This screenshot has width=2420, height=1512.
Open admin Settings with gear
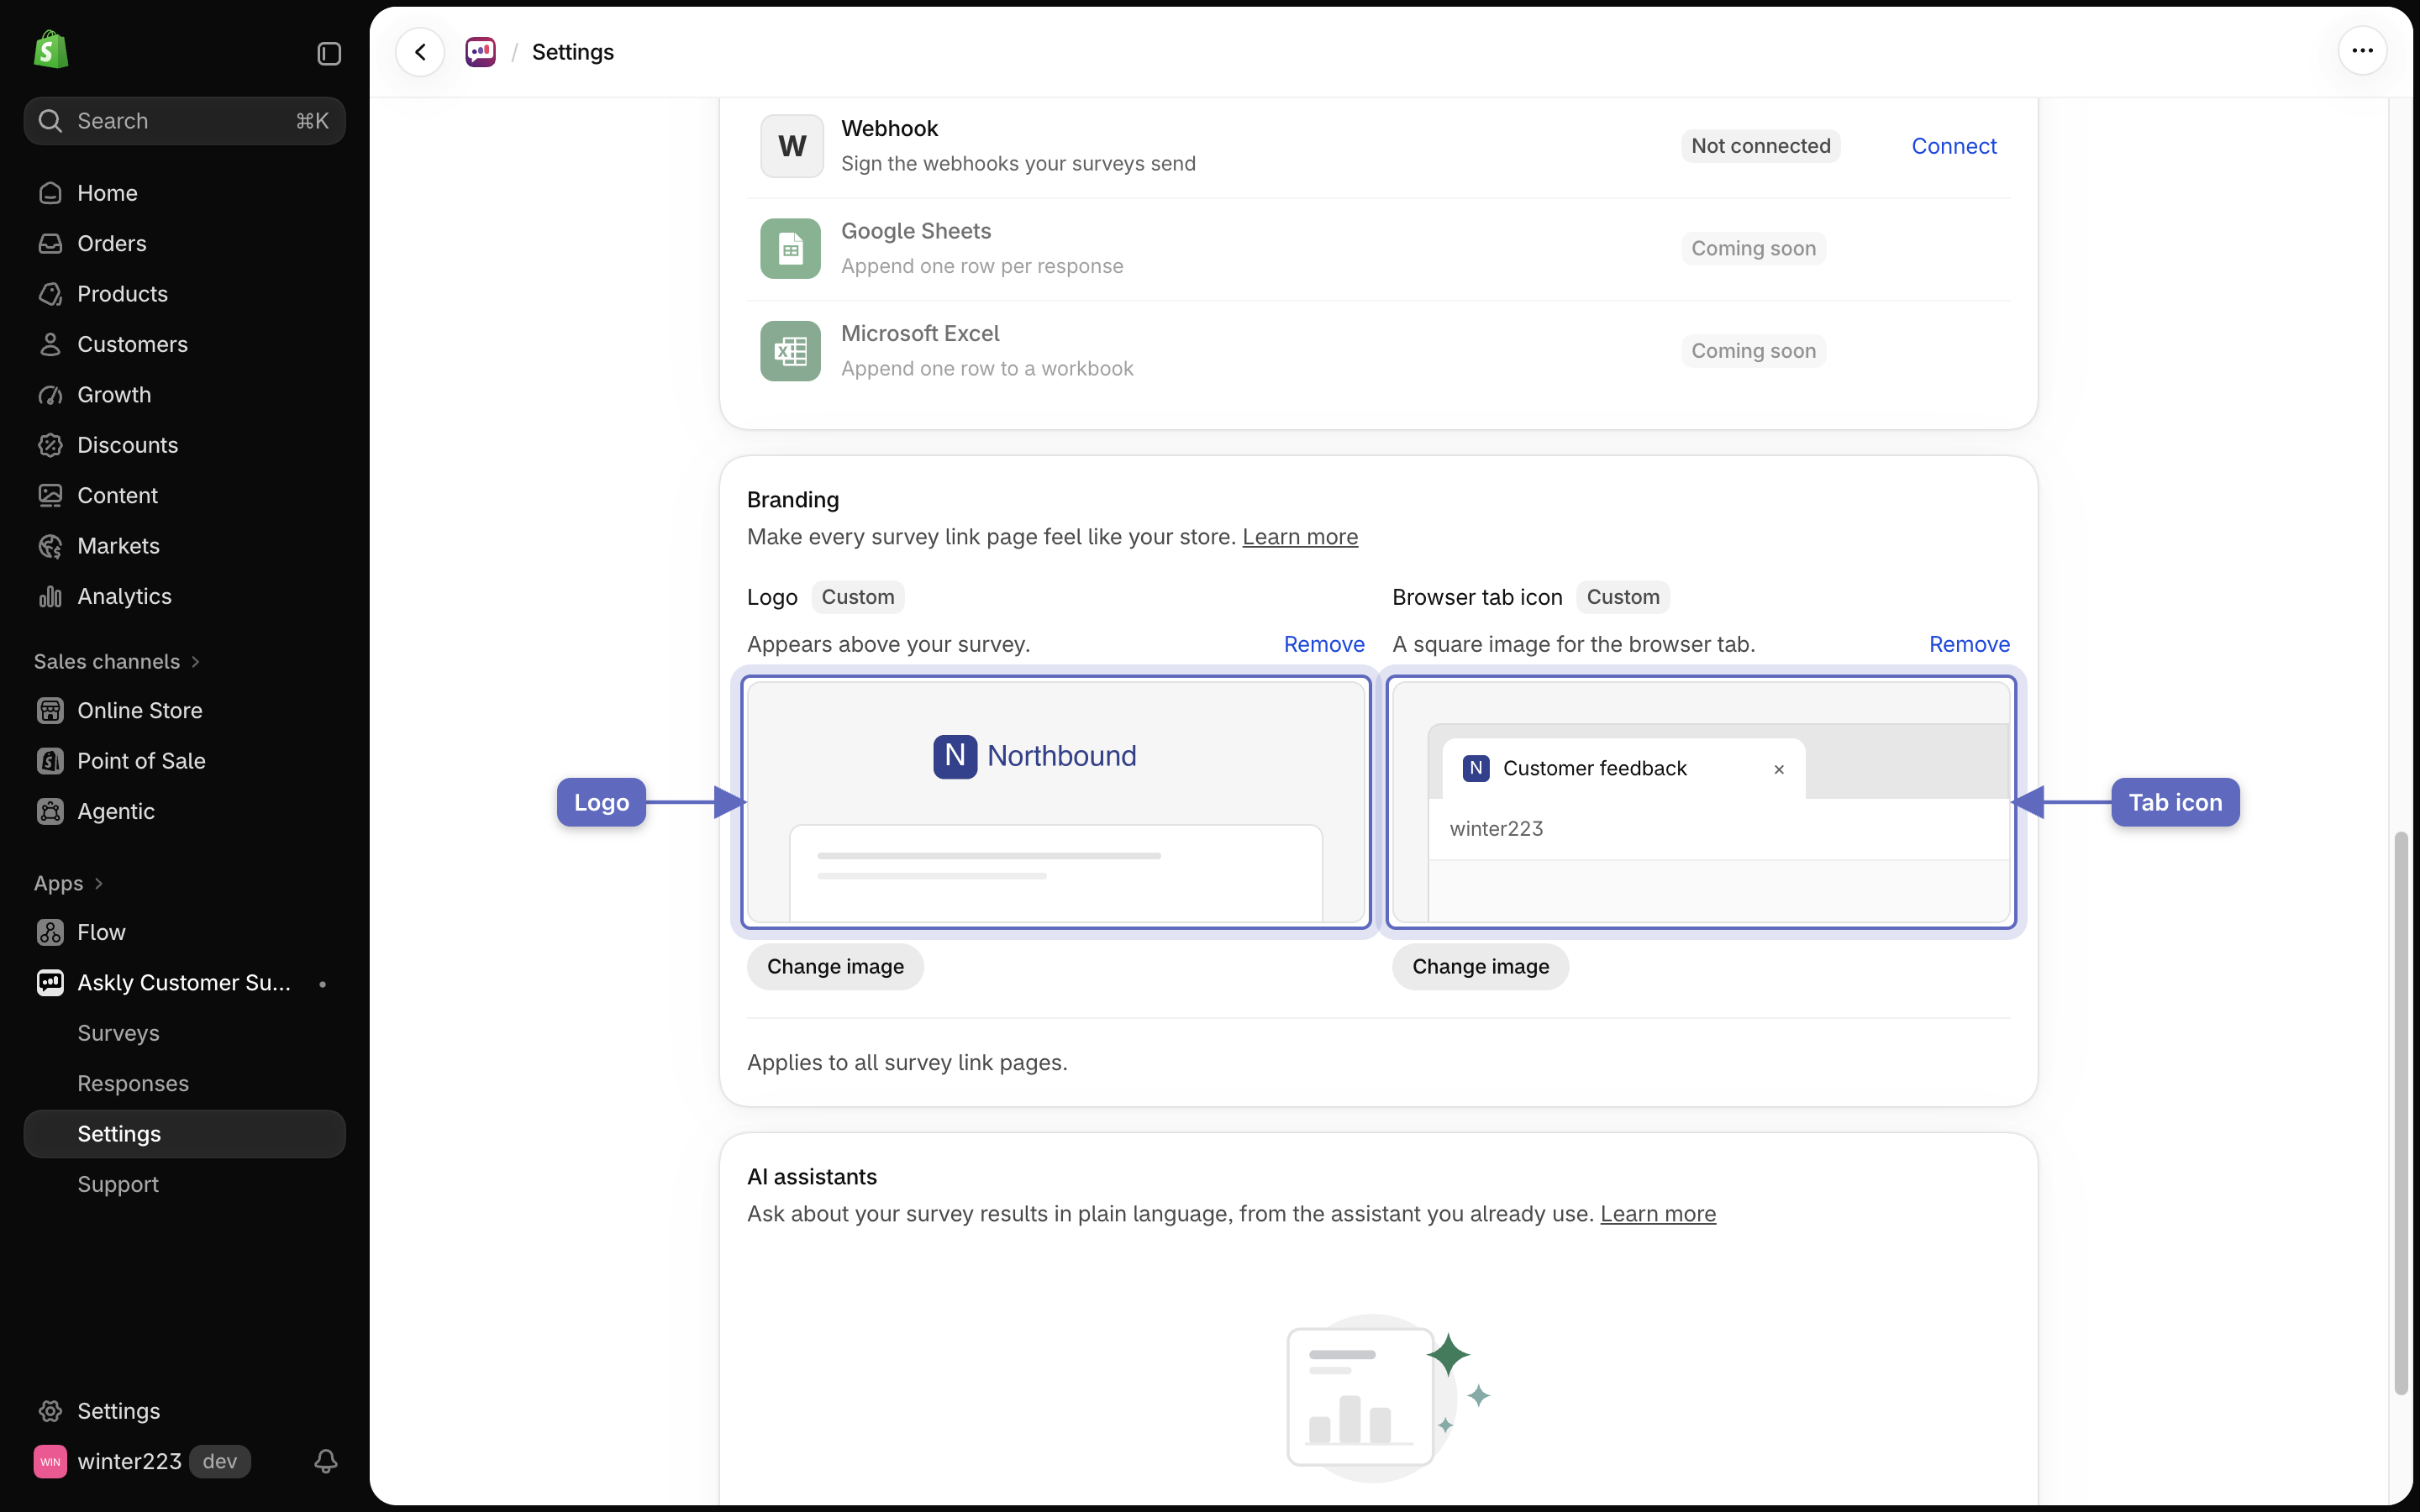click(x=185, y=1411)
